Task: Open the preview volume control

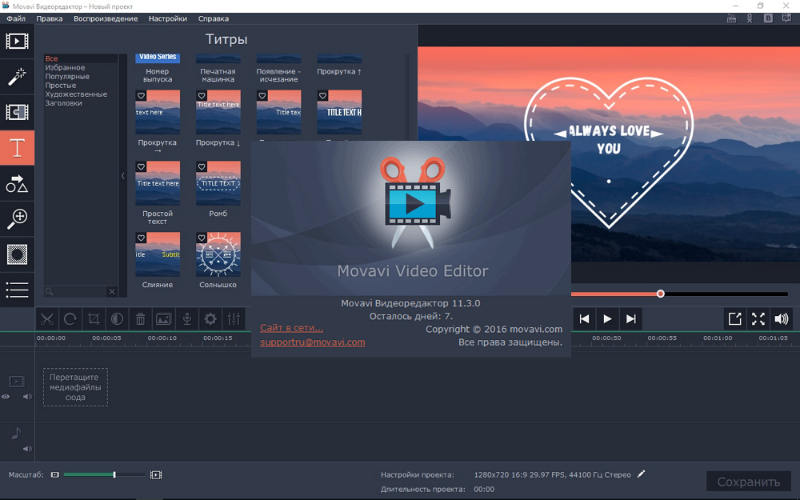Action: tap(781, 319)
